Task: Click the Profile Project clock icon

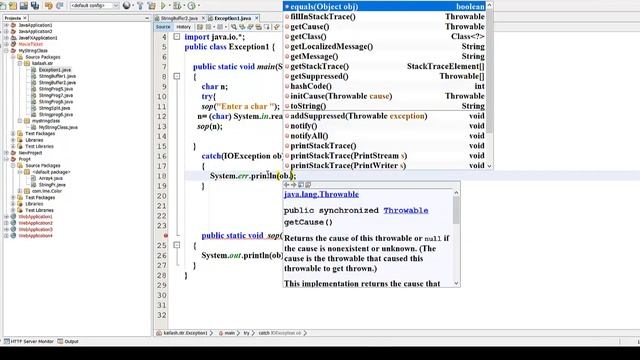Action: tap(191, 5)
